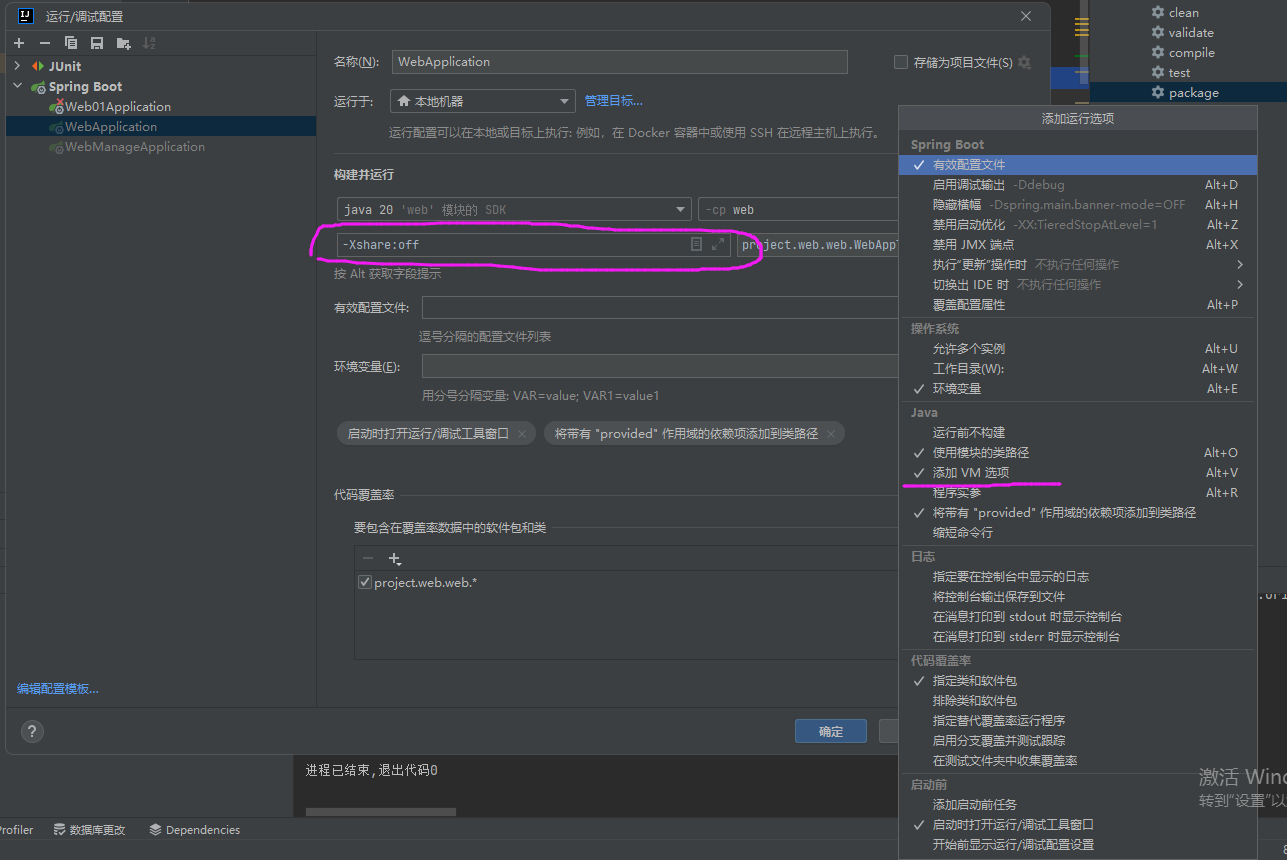Add class or package to coverage list
Screen dimensions: 1287x860
[x=395, y=559]
